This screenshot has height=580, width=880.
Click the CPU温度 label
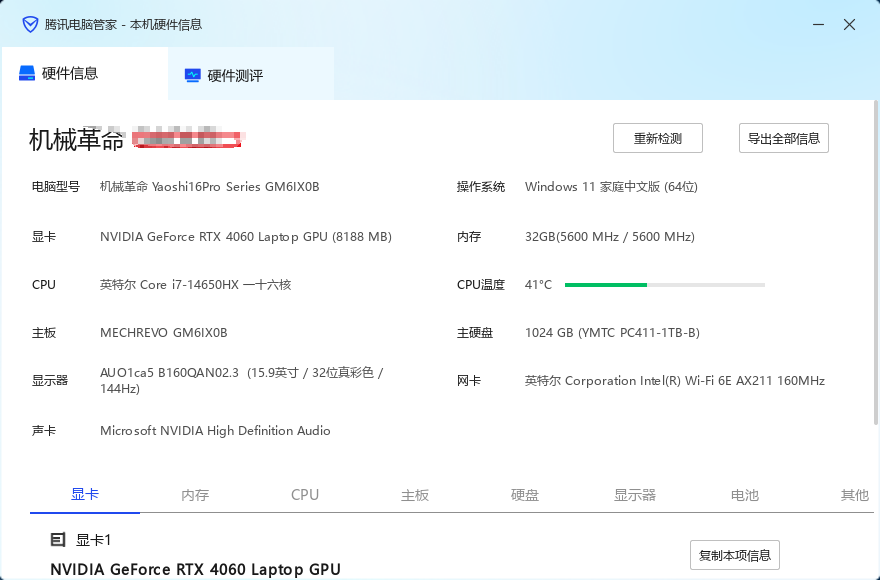click(481, 285)
